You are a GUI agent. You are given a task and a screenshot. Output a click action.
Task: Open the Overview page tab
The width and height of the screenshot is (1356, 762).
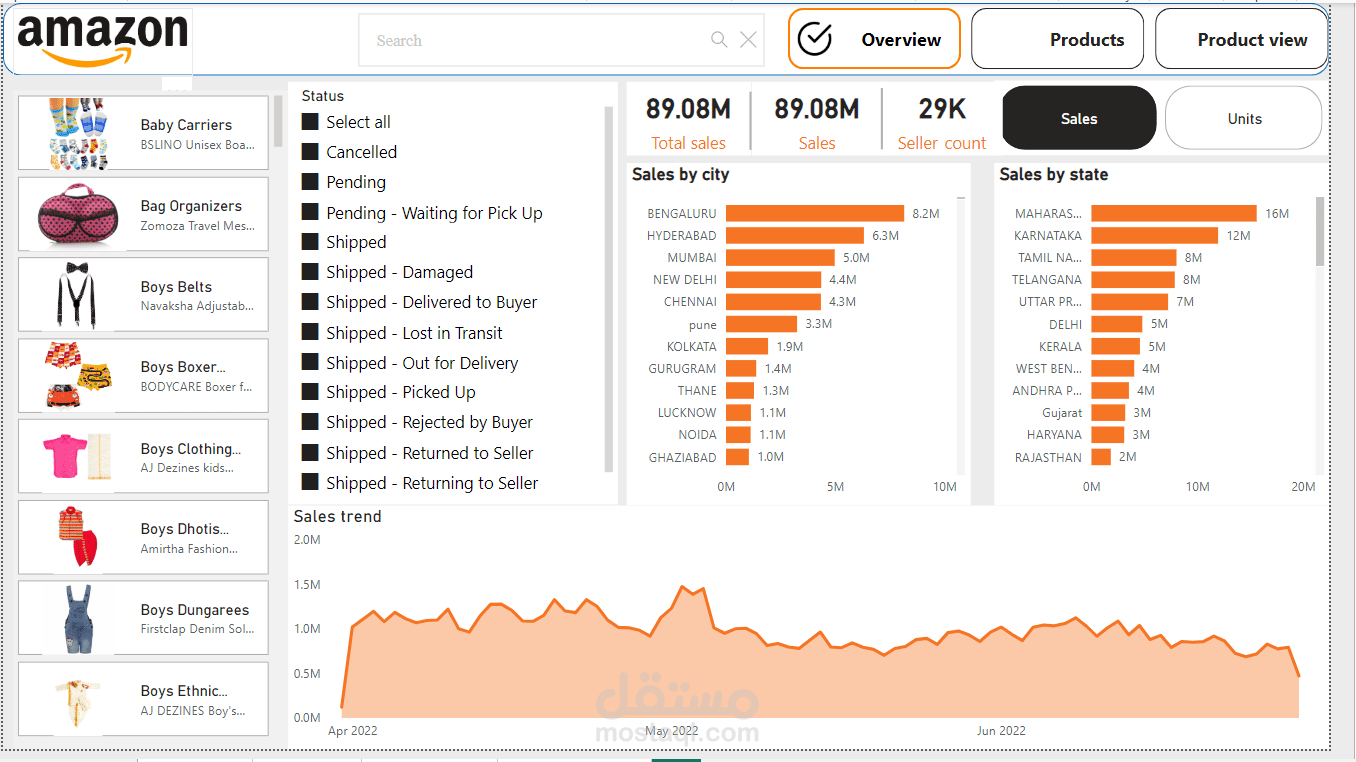(874, 39)
